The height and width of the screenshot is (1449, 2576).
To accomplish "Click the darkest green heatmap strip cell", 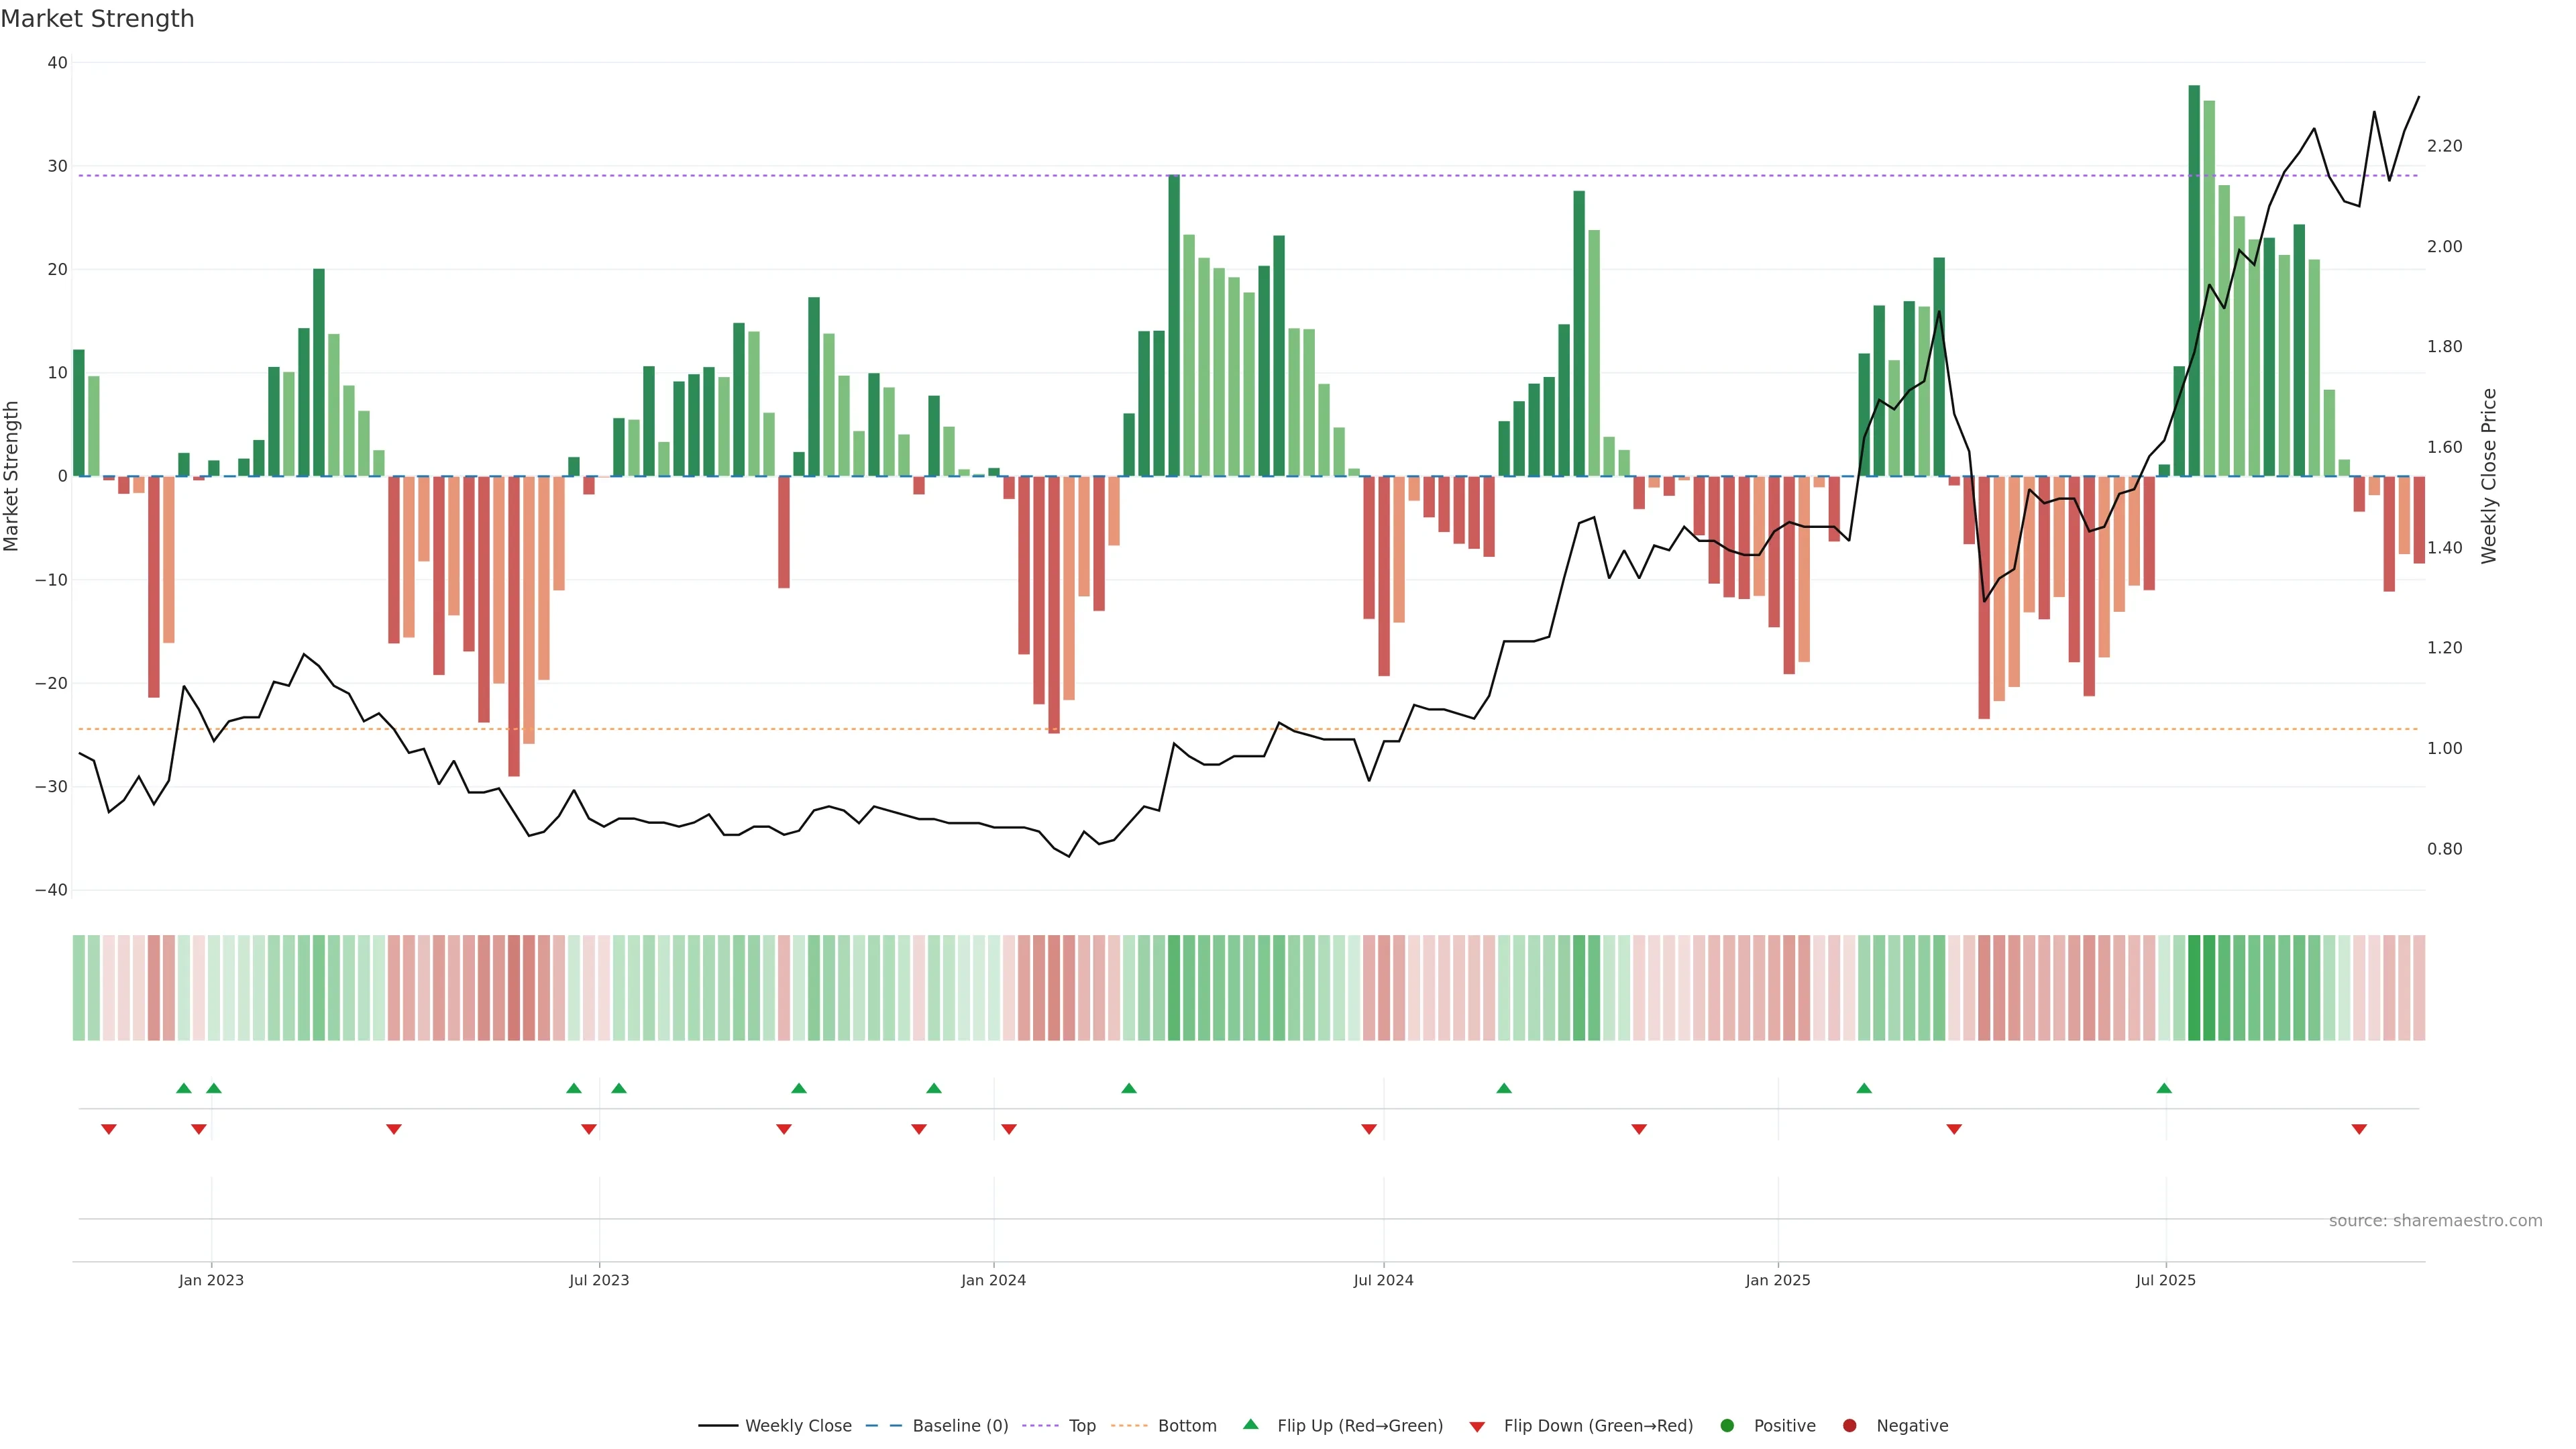I will (x=2194, y=988).
